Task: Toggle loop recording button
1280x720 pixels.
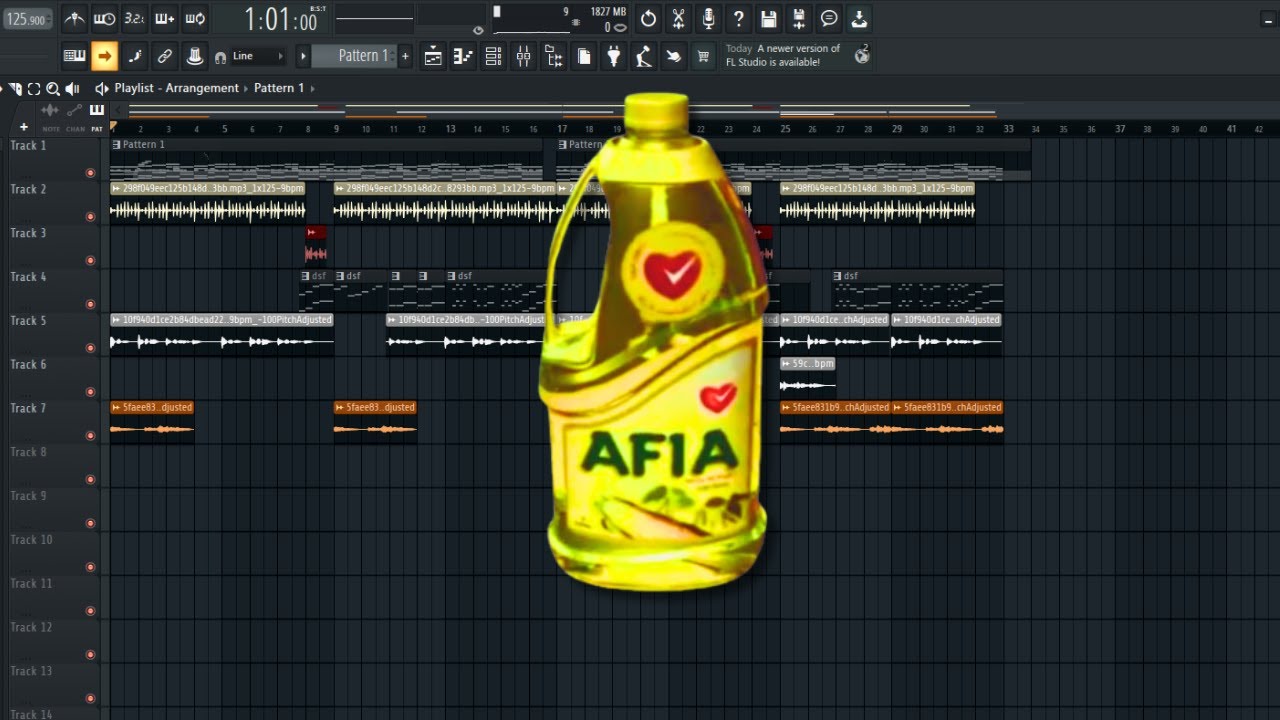Action: [x=196, y=18]
